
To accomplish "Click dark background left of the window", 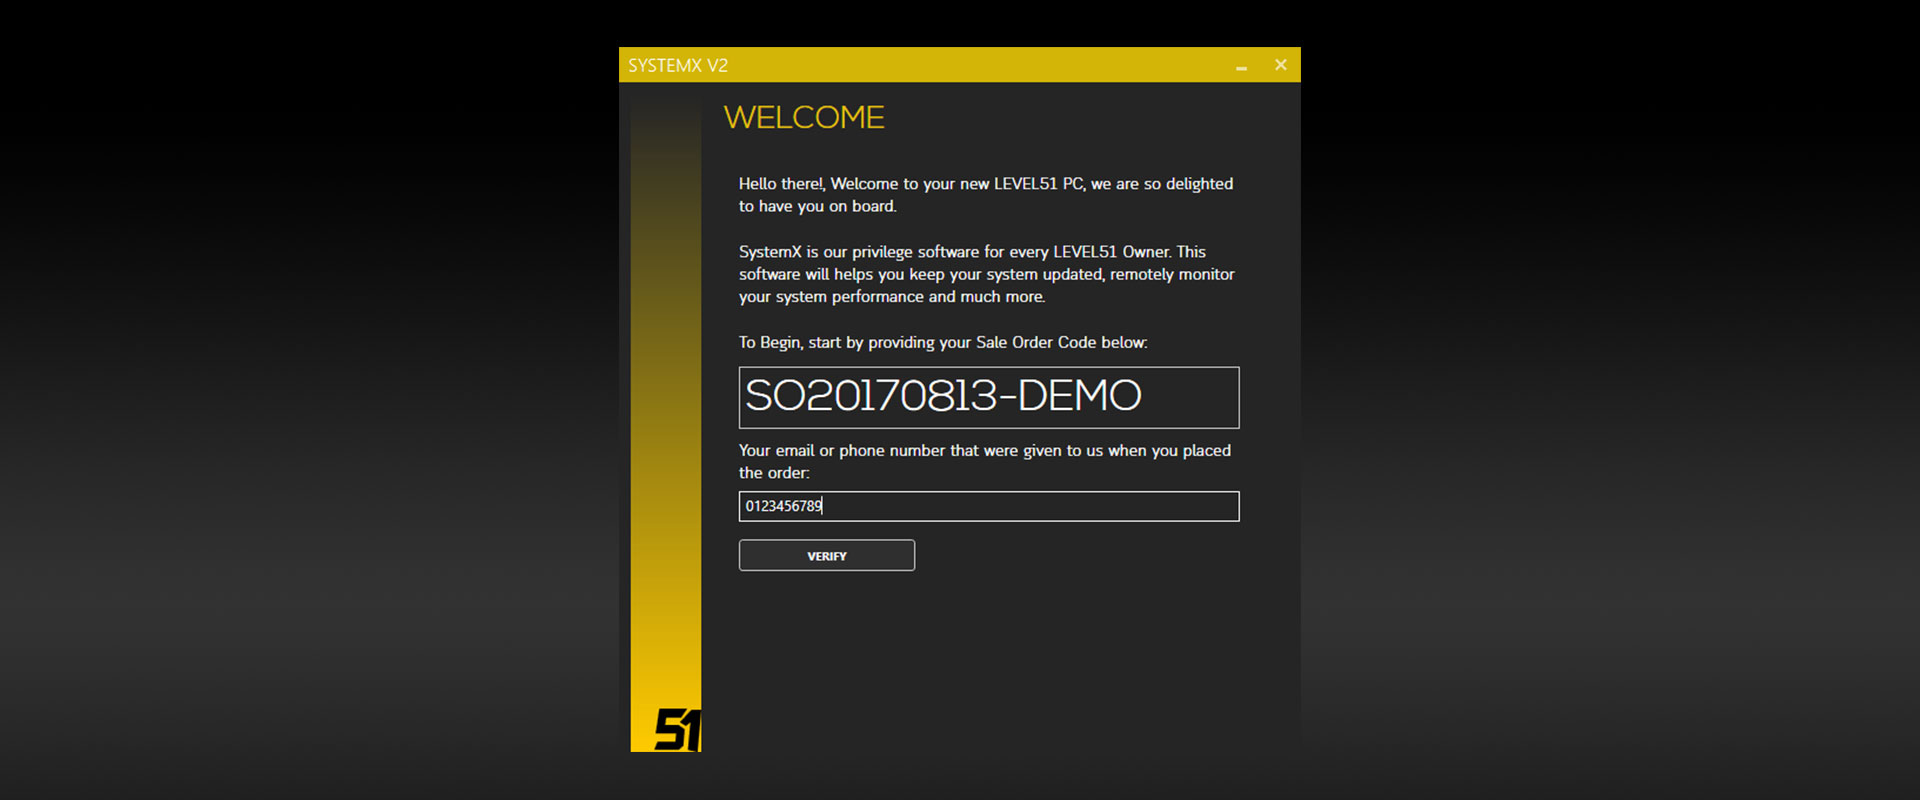I will point(300,400).
